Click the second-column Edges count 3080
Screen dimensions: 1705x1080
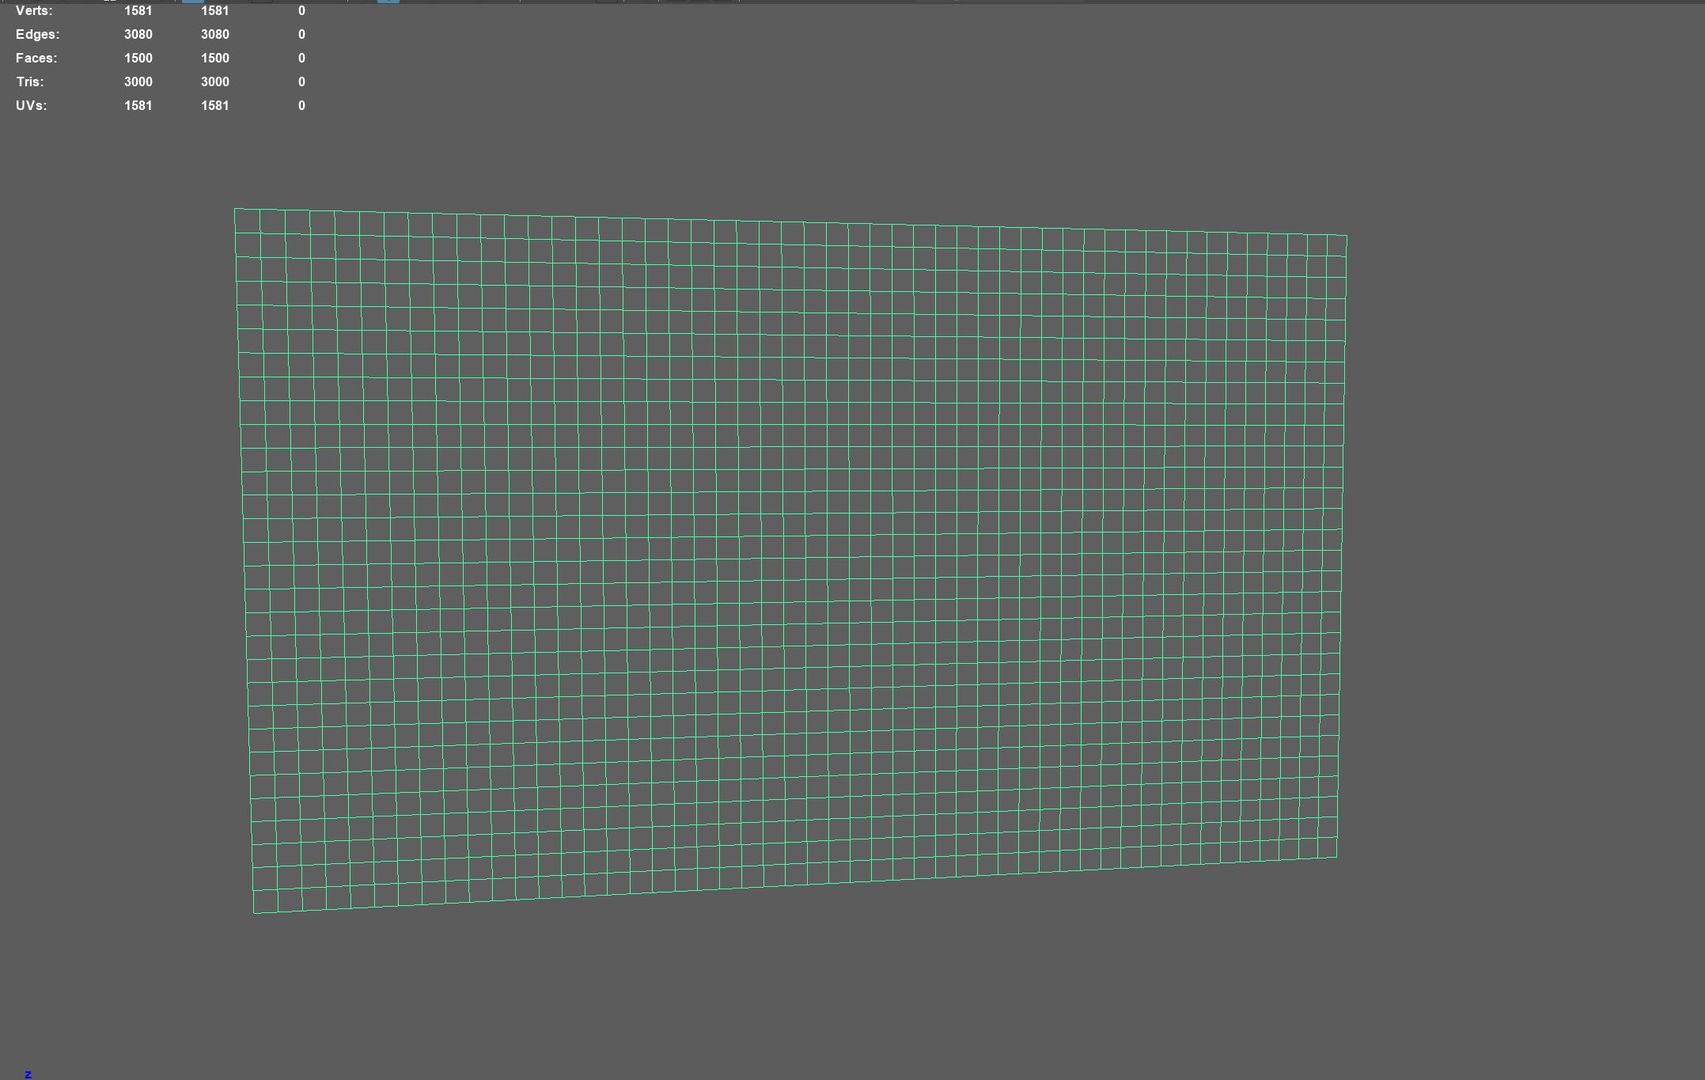click(x=215, y=34)
